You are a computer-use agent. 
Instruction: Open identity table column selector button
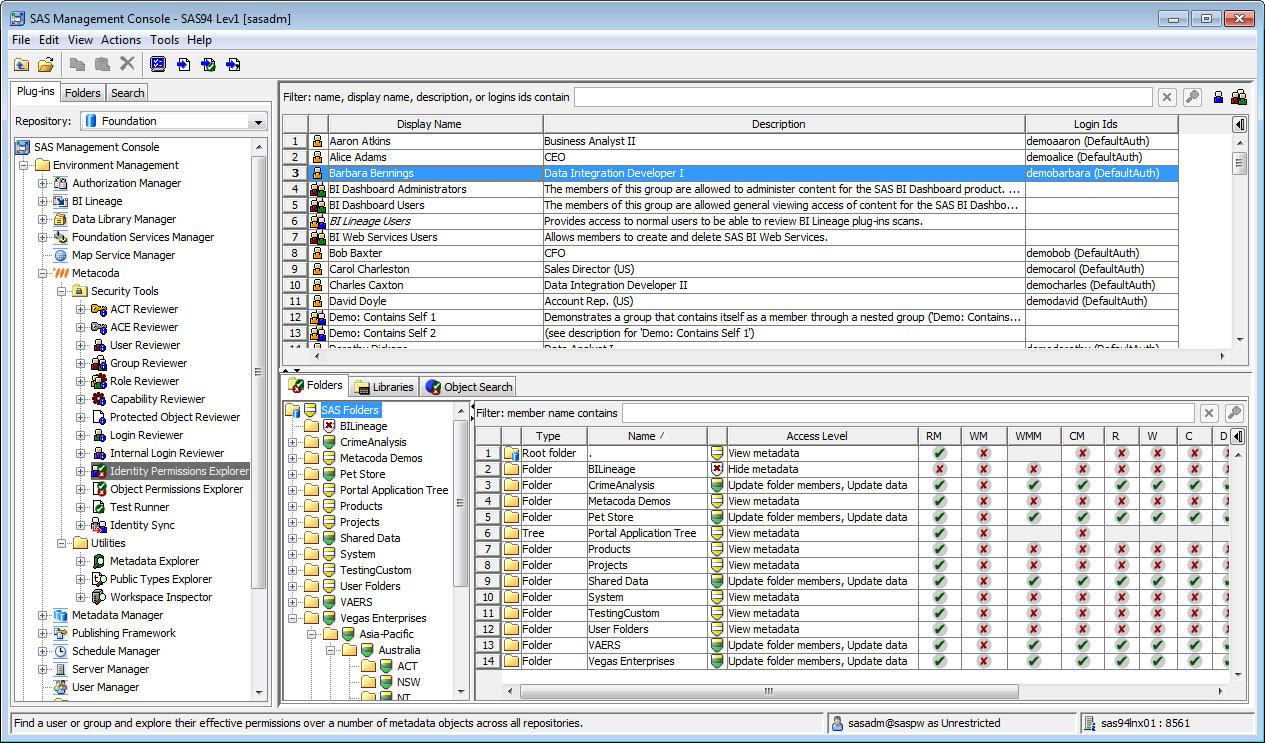1239,125
